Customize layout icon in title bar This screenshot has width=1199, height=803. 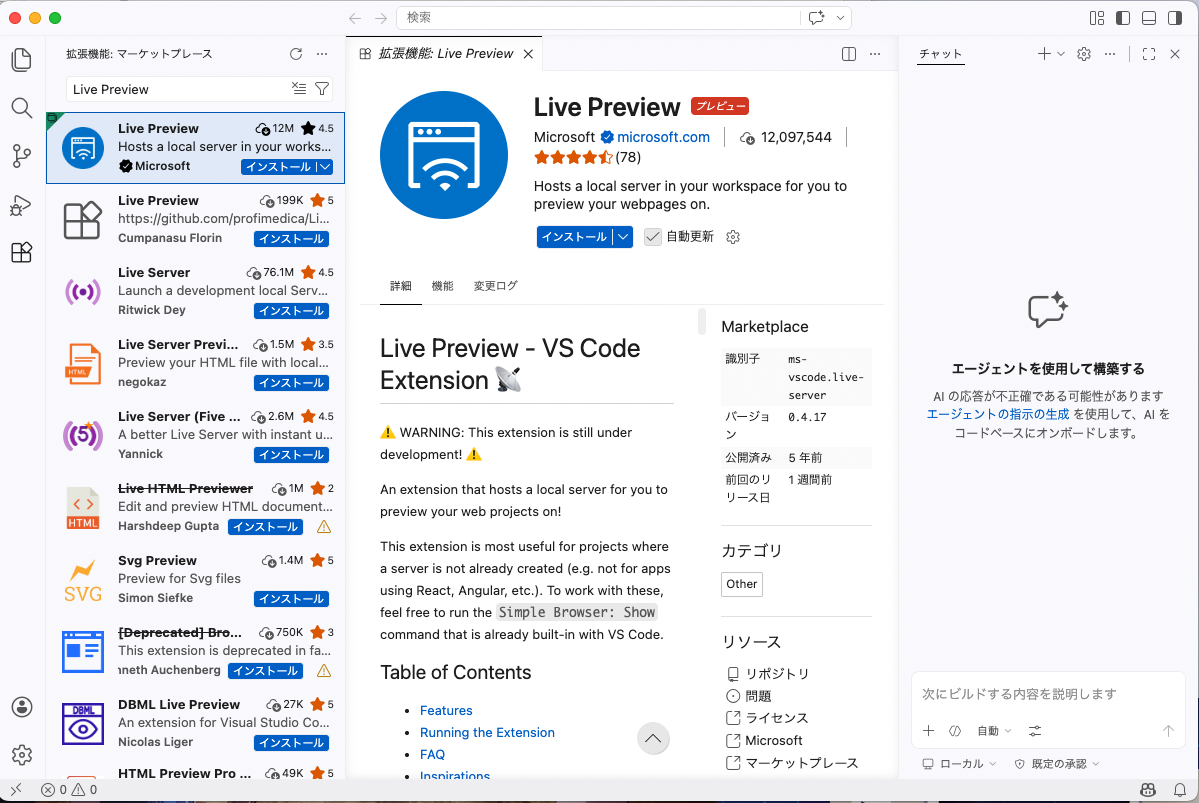pyautogui.click(x=1097, y=18)
